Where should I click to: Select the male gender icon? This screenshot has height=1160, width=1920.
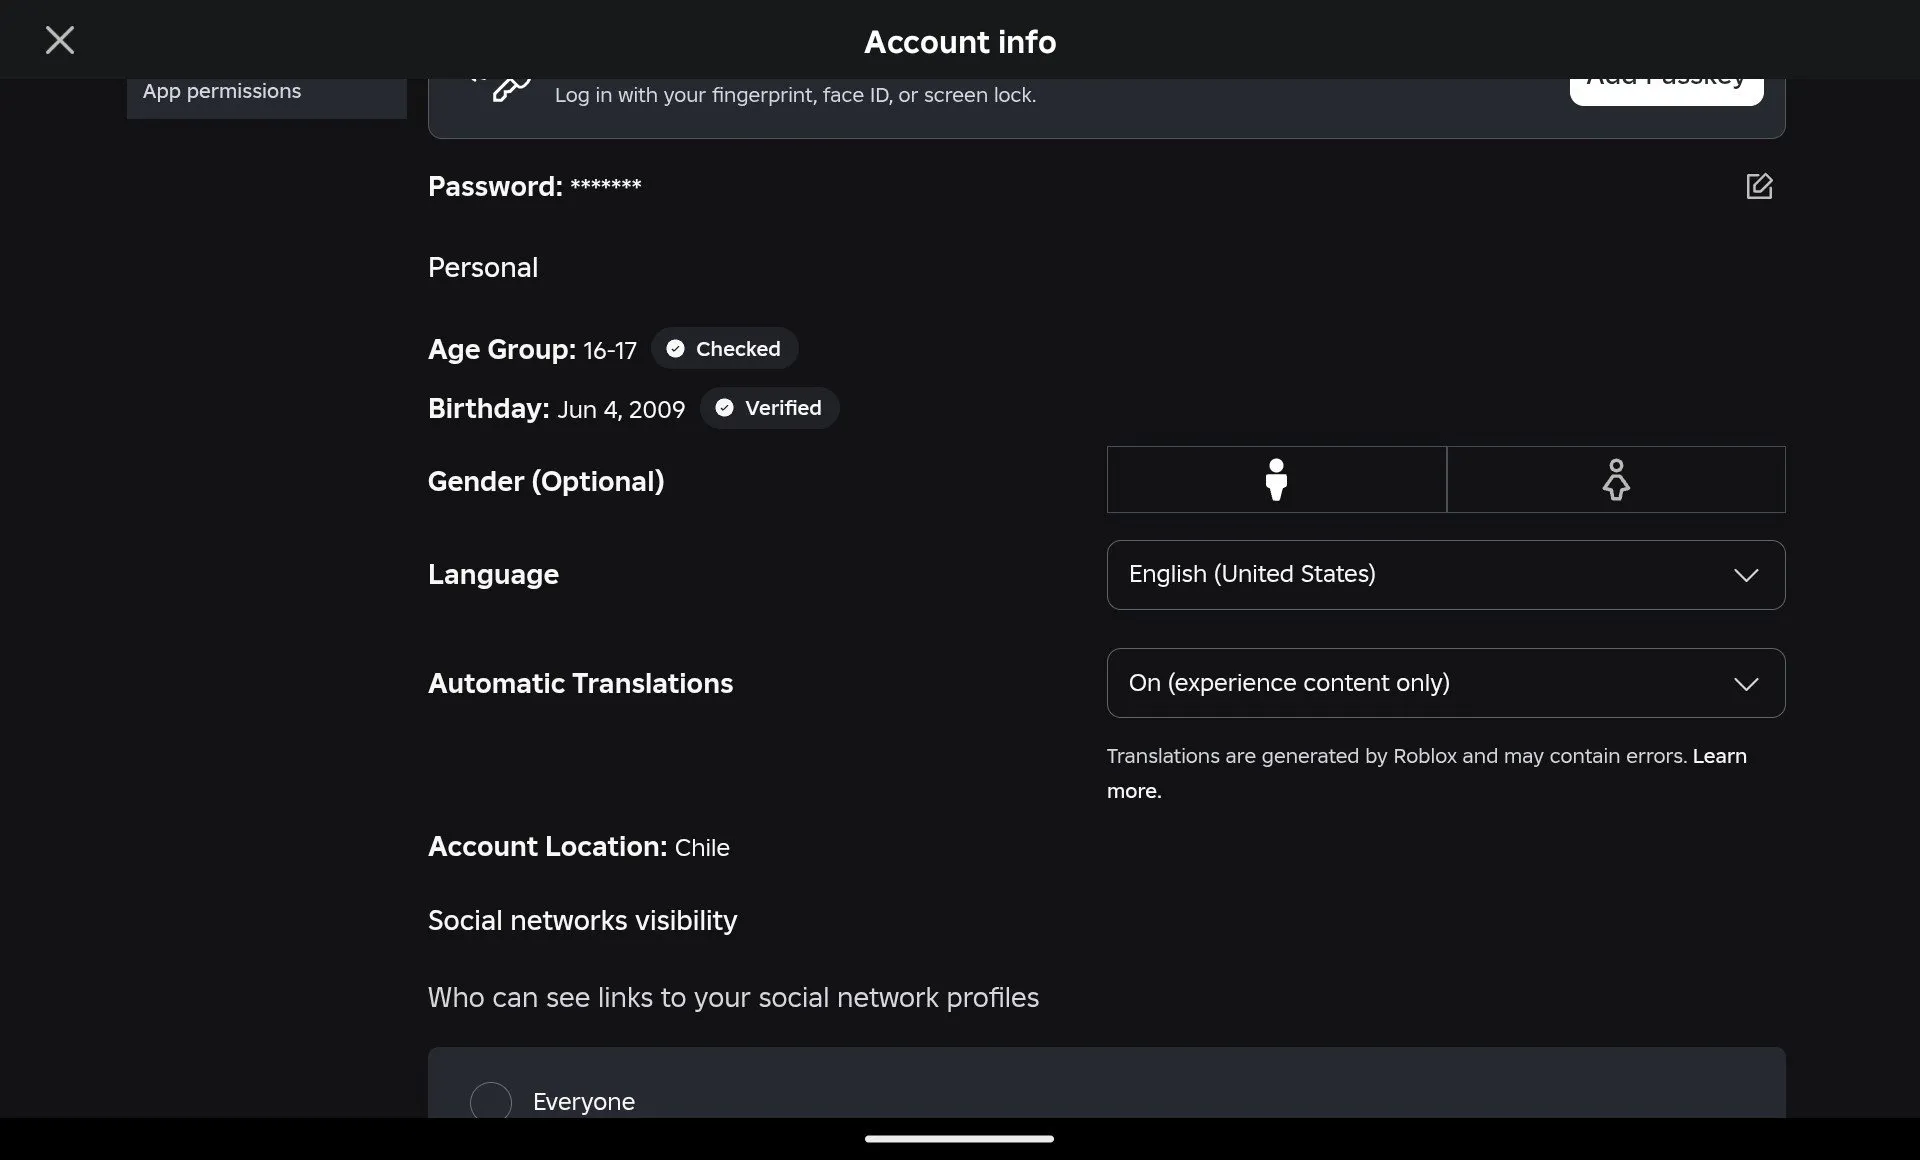click(1276, 480)
